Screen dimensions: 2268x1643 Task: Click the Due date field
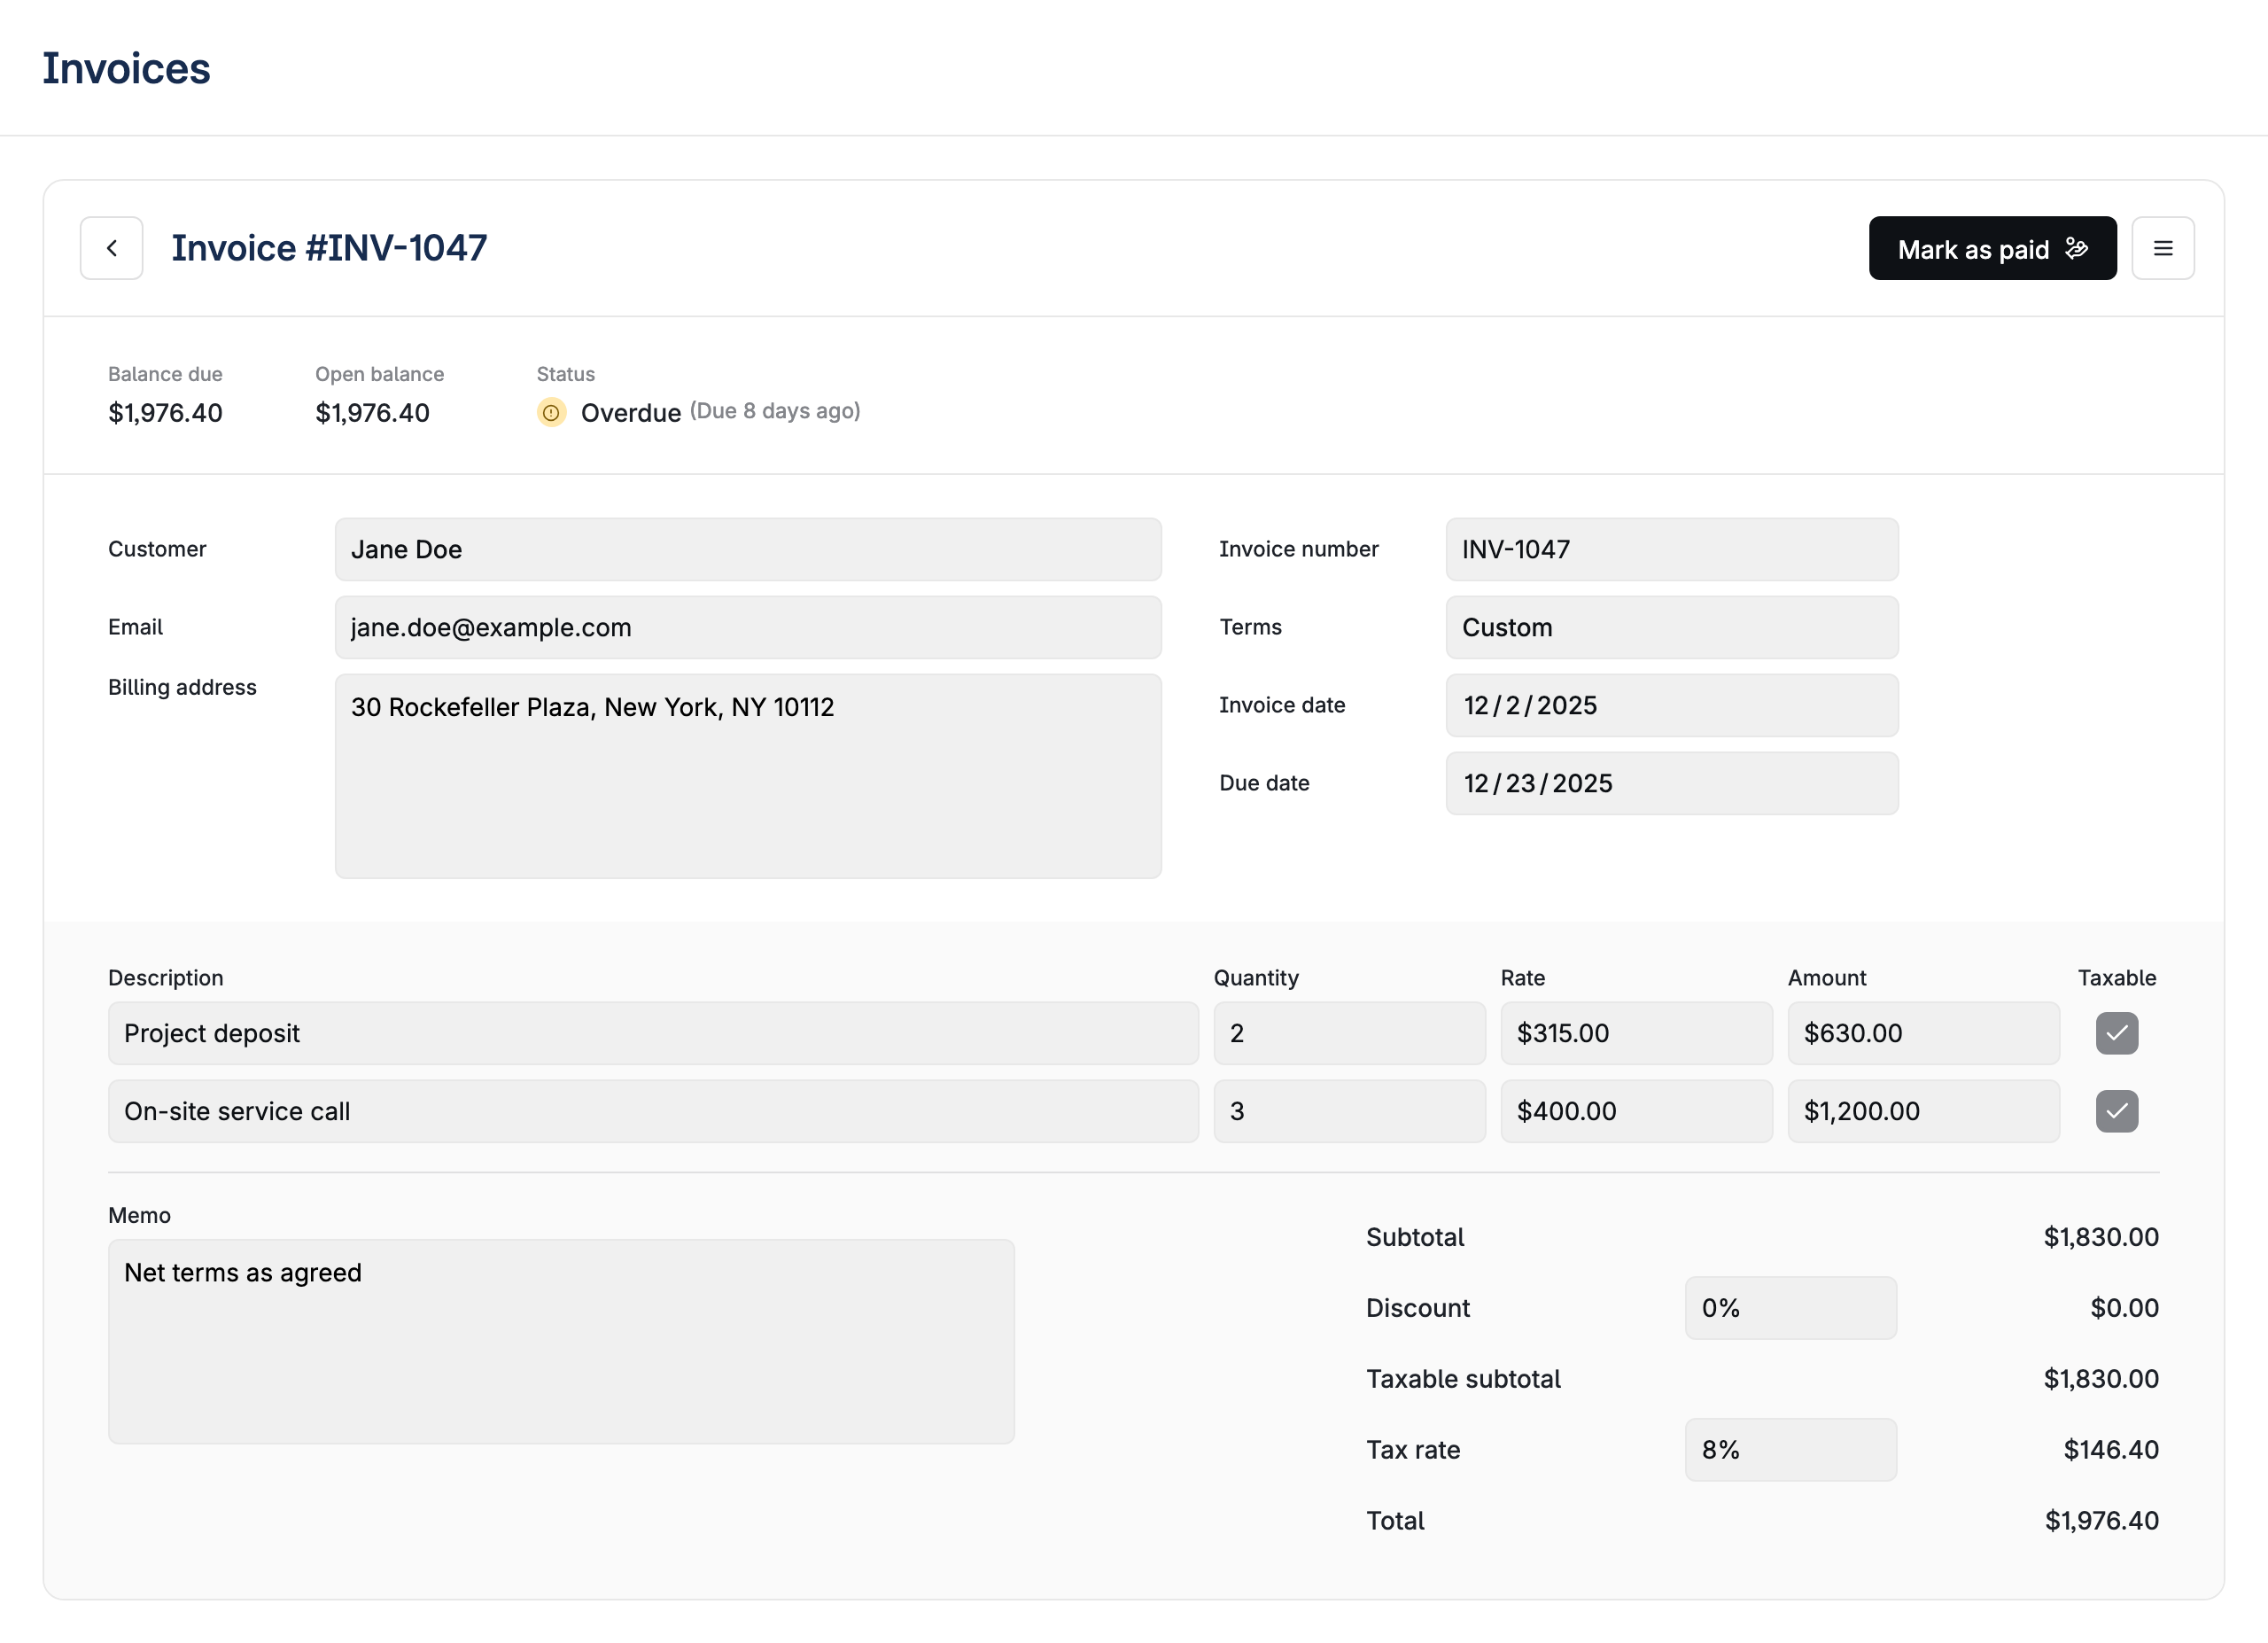[x=1672, y=783]
